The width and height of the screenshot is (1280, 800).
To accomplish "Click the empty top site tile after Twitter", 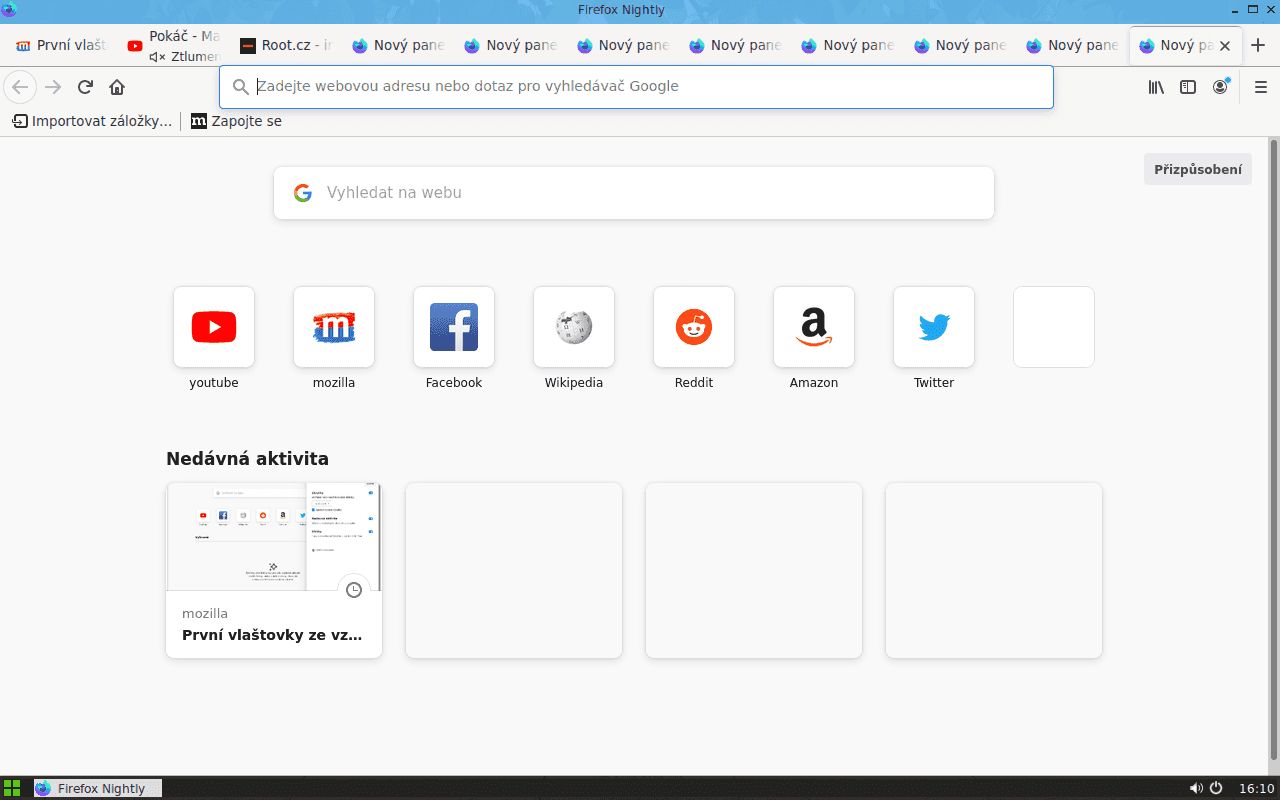I will pos(1054,327).
